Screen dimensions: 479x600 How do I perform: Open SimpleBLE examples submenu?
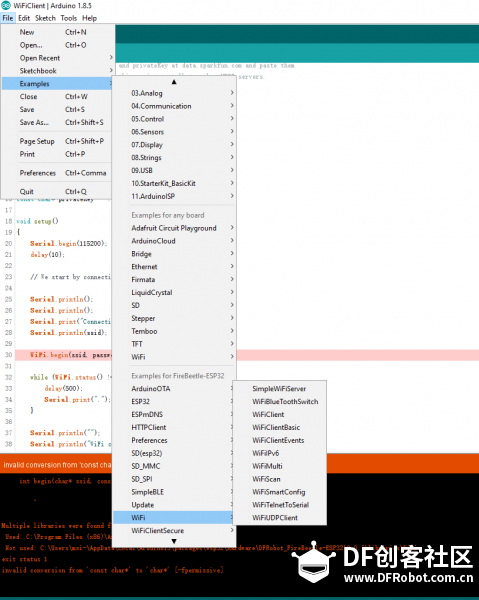tap(174, 492)
